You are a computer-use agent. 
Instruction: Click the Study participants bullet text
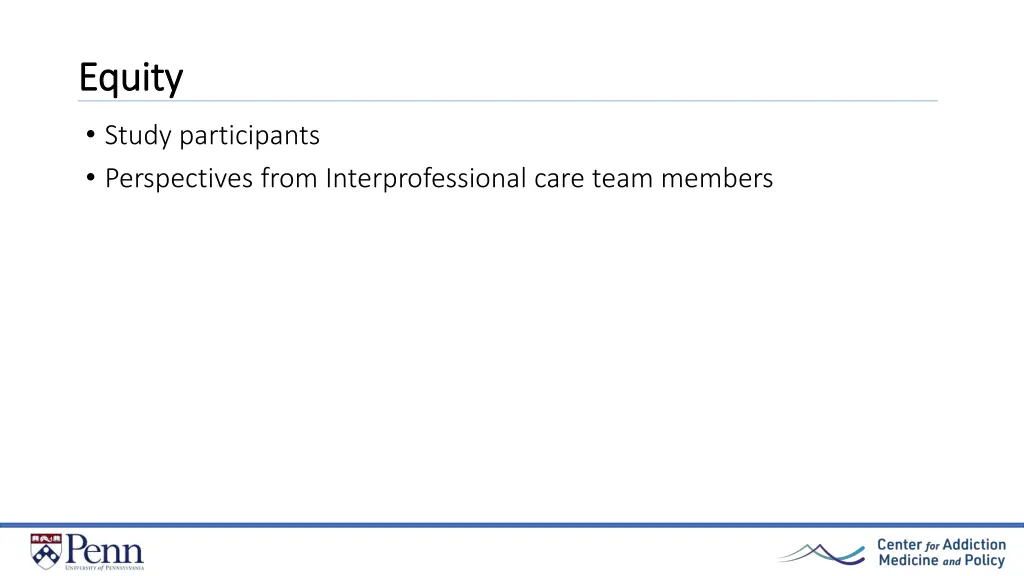[x=212, y=136]
